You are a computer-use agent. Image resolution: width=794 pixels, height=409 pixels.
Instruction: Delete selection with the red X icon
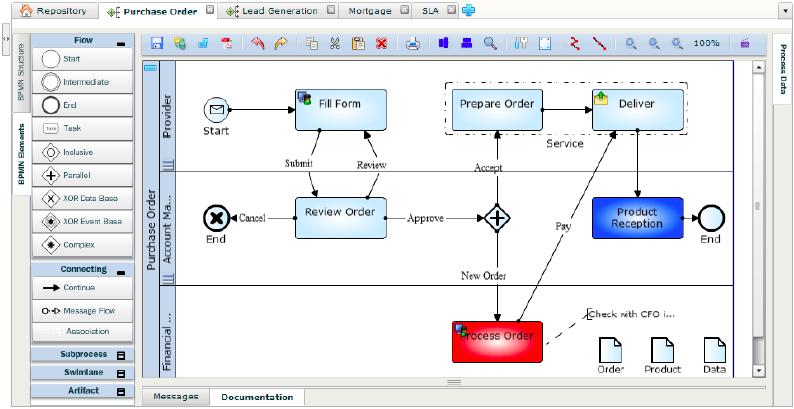tap(381, 44)
